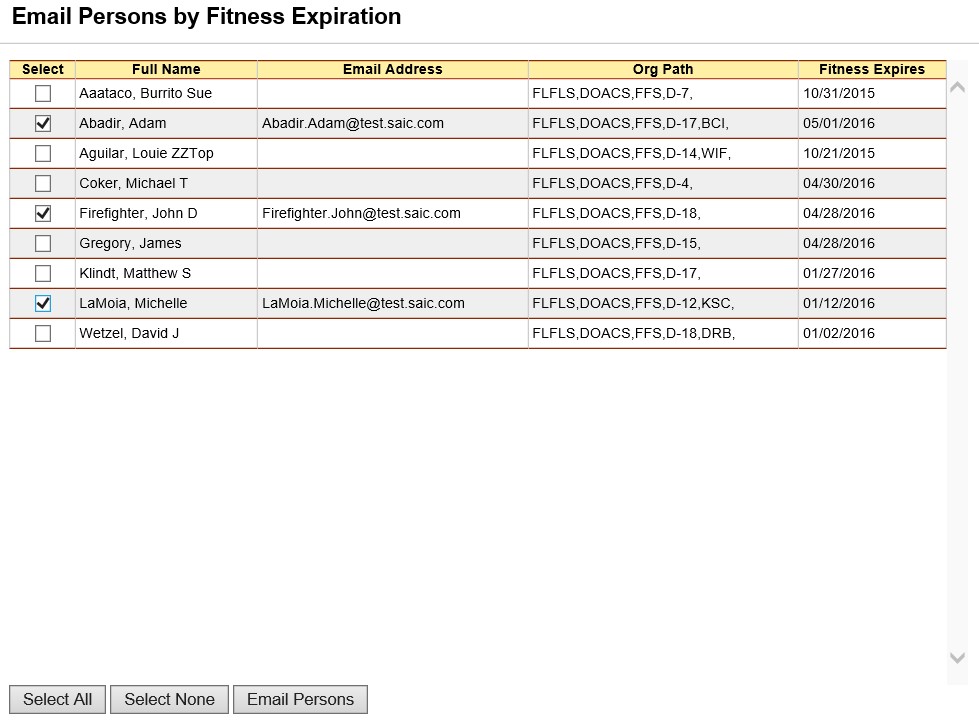Check the Klindt, Matthew S row box
Image resolution: width=979 pixels, height=727 pixels.
pos(42,274)
